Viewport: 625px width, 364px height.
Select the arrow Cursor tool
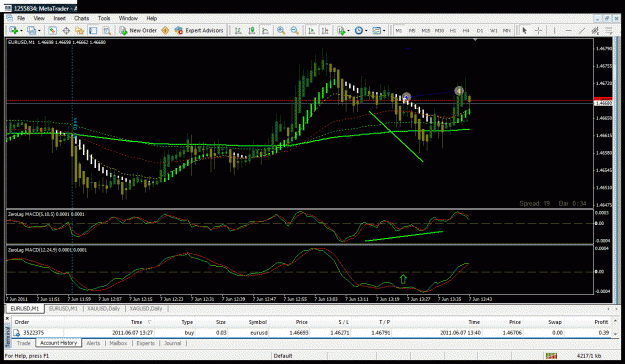[525, 30]
